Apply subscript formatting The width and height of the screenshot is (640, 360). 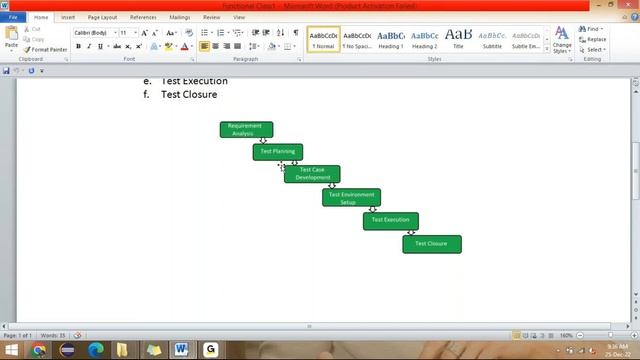(128, 47)
